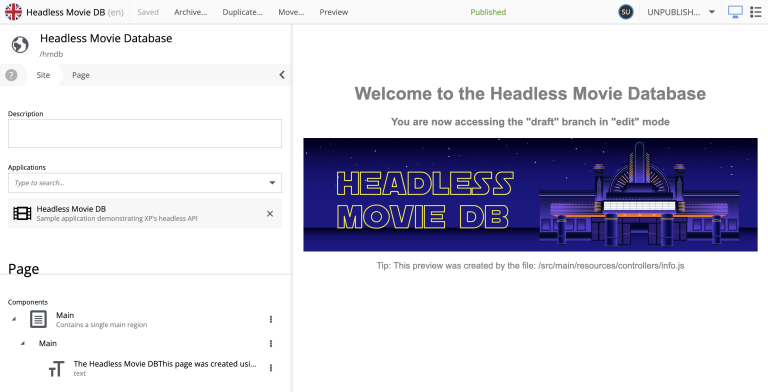Select the text component icon
The height and width of the screenshot is (392, 768).
tap(57, 368)
